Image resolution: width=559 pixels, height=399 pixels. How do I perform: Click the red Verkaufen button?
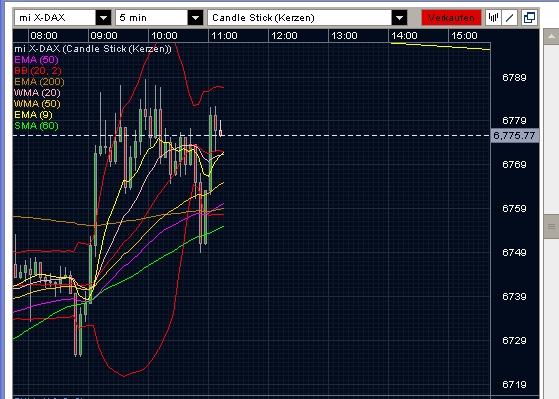451,17
